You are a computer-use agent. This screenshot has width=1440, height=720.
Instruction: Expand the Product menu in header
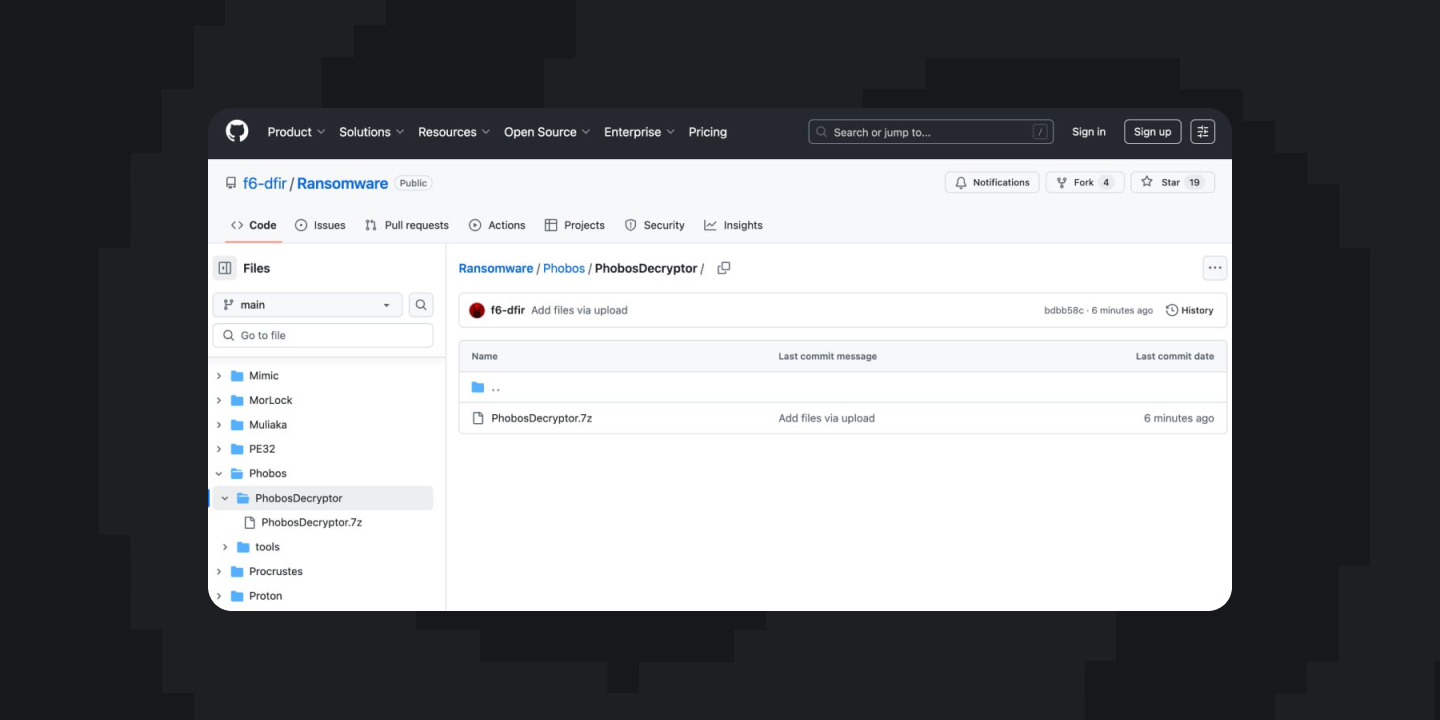click(x=296, y=132)
